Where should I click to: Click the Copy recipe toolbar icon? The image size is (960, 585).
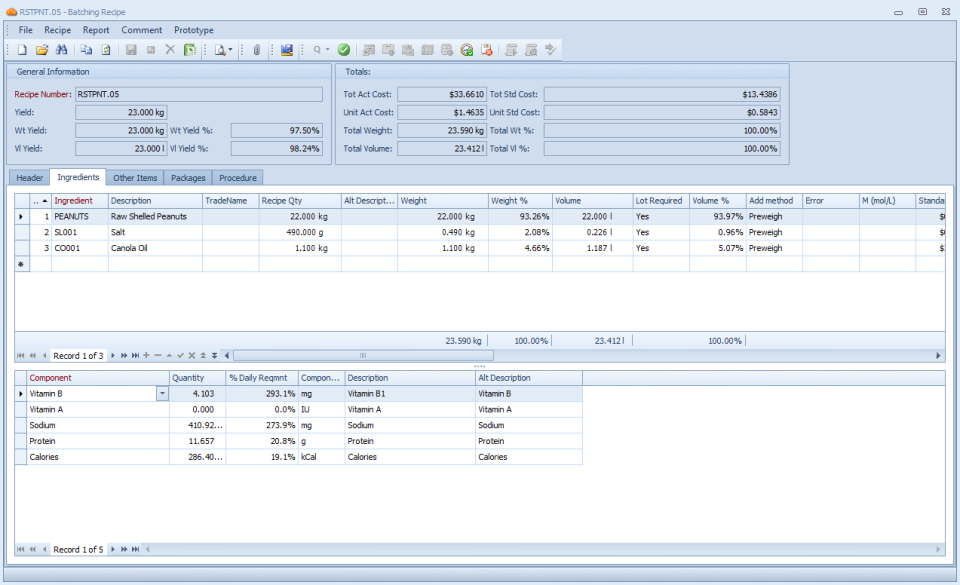pyautogui.click(x=87, y=49)
